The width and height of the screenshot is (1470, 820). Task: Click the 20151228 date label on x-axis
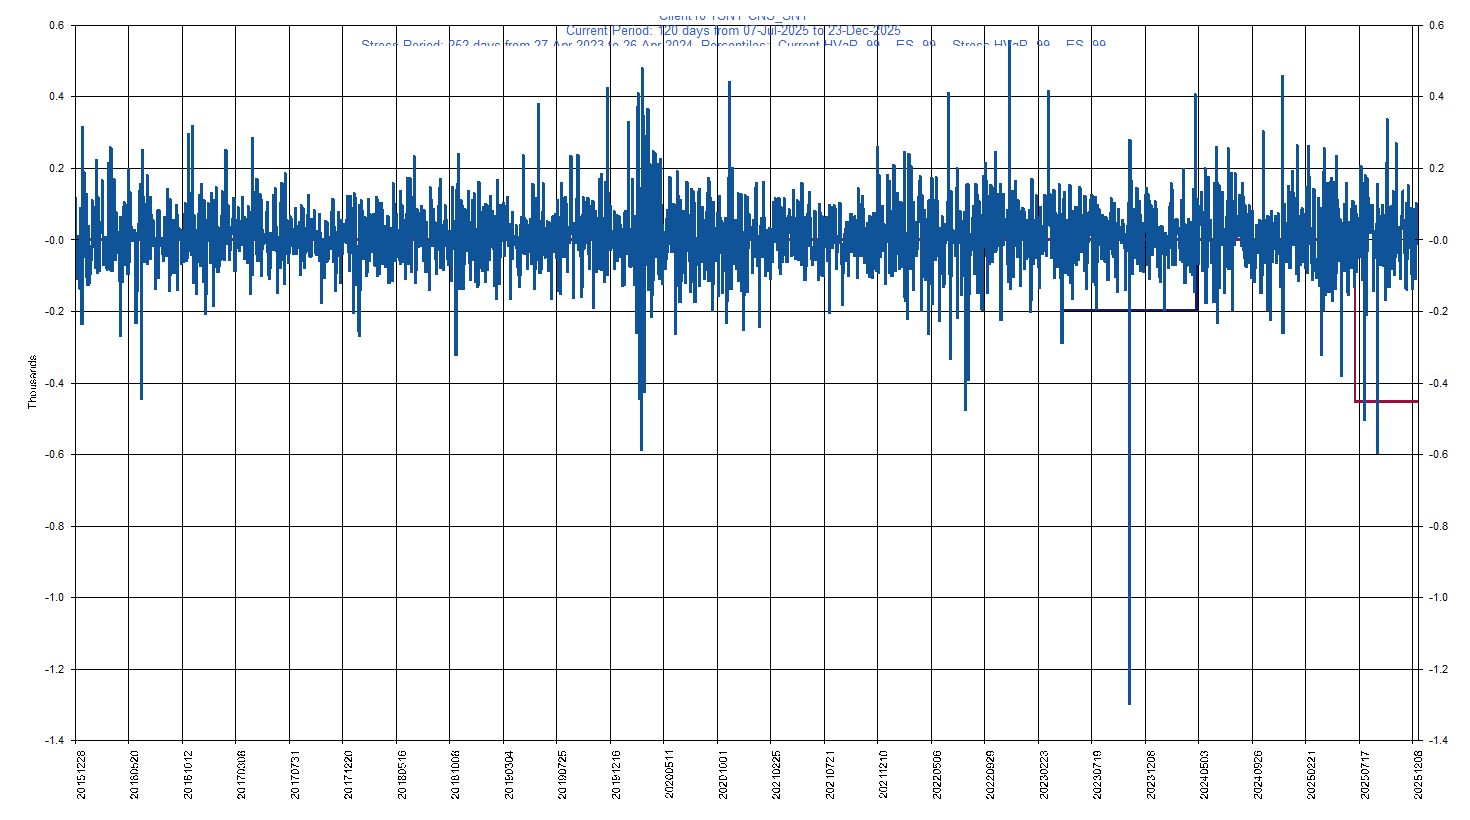coord(82,775)
